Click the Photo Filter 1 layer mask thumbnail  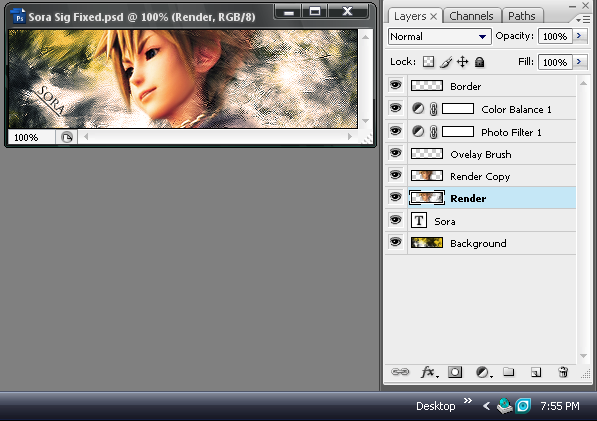tap(458, 132)
